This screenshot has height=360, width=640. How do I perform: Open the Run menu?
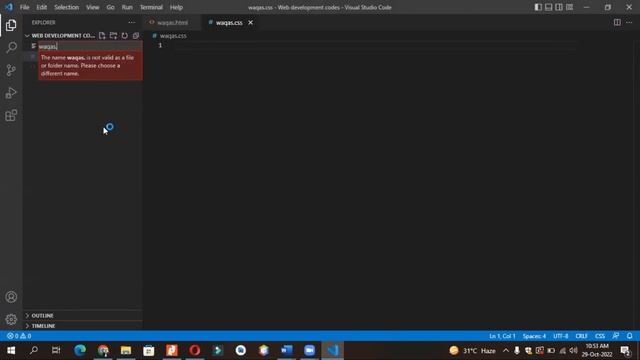coord(127,7)
